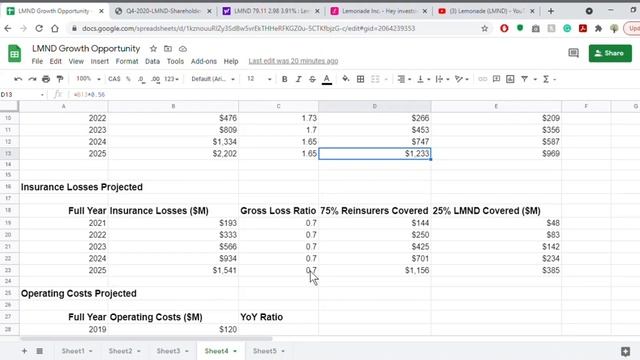Check cloud save status icon
This screenshot has width=640, height=360.
coord(183,49)
